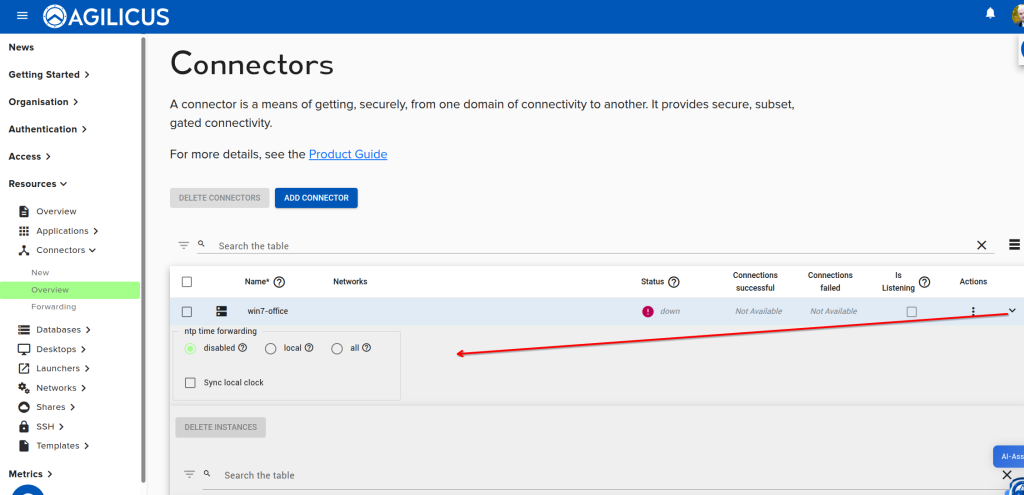Open the hamburger navigation menu
This screenshot has height=495, width=1024.
(22, 15)
